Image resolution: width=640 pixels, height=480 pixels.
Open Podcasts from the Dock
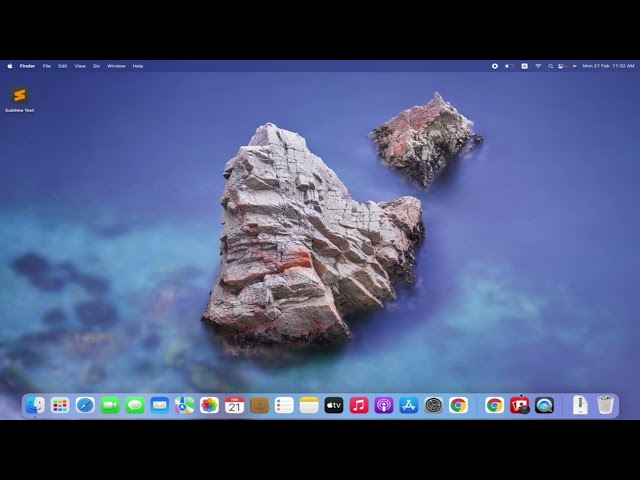(x=384, y=405)
